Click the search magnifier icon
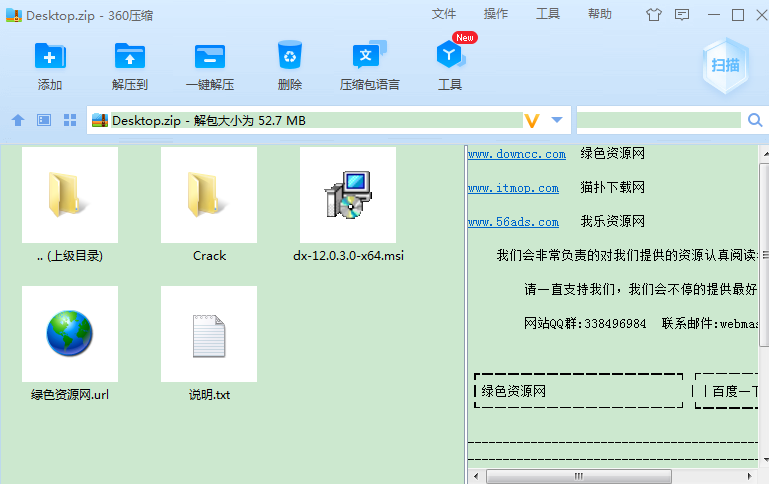This screenshot has height=484, width=769. coord(755,120)
